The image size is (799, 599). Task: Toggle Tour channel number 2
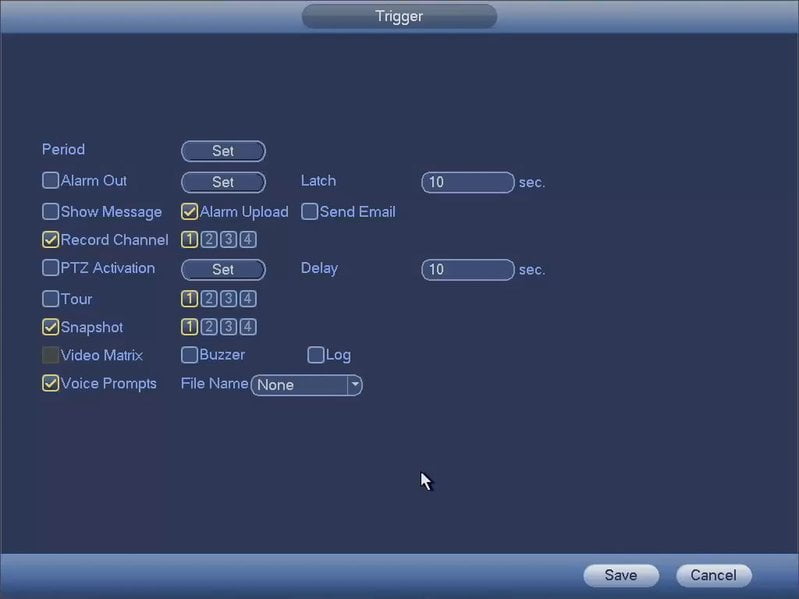(x=209, y=298)
